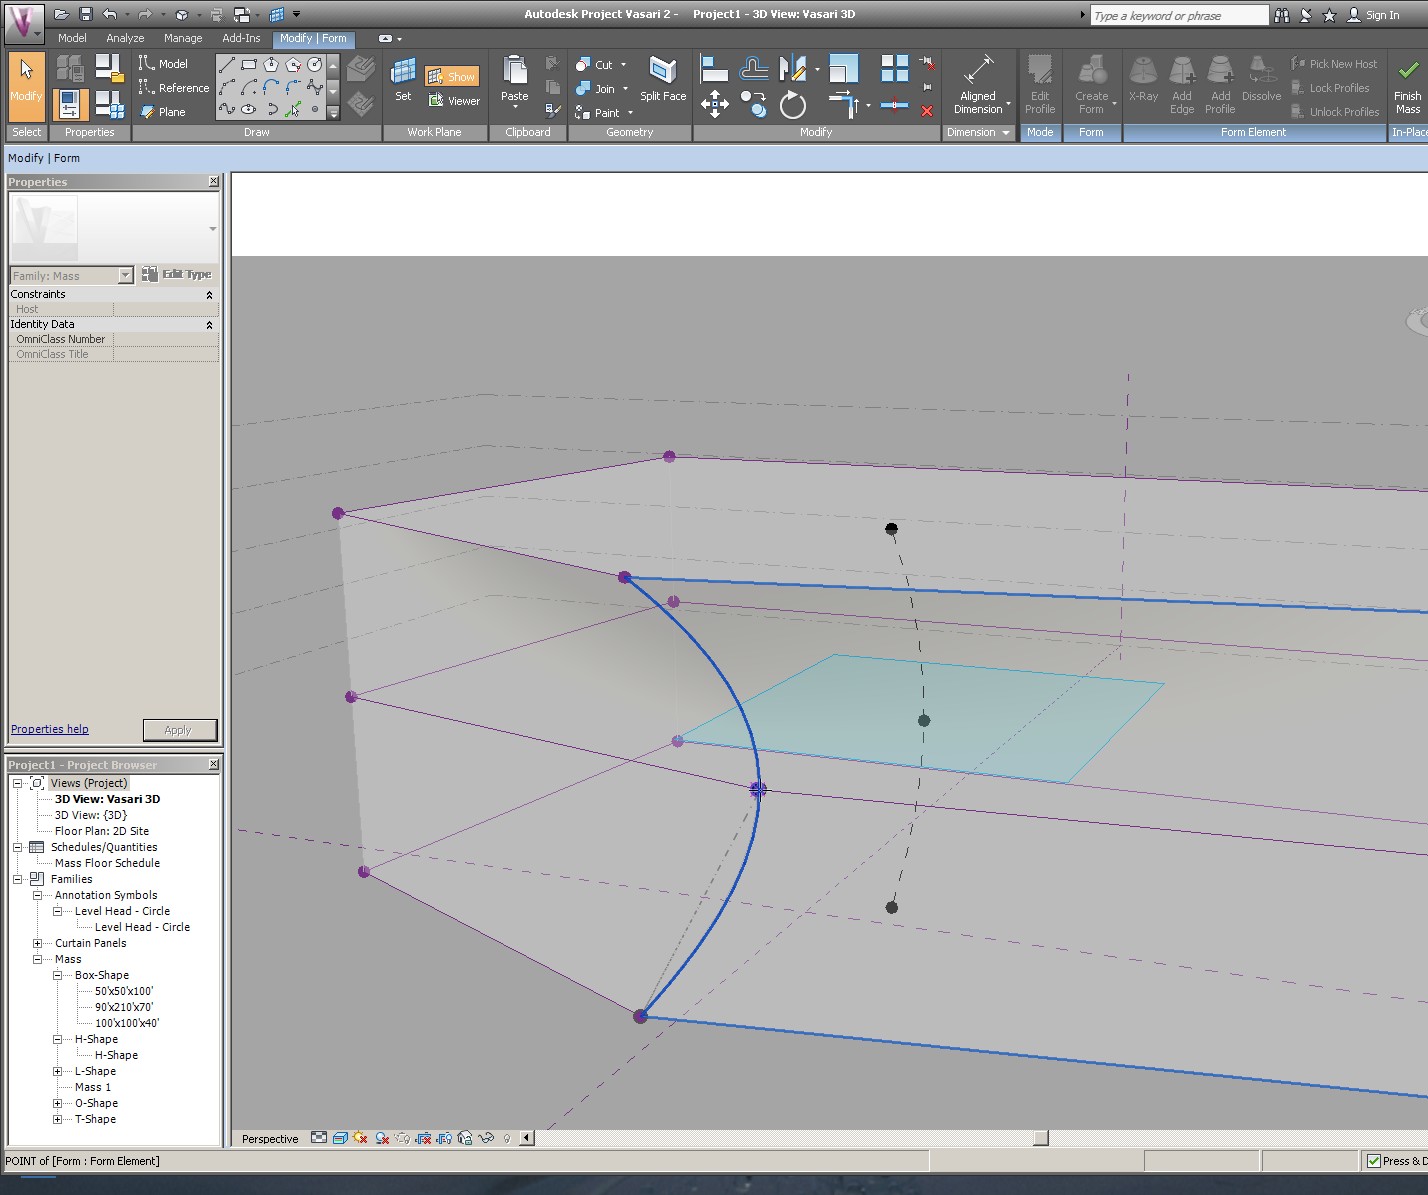Toggle the Show work plane button
This screenshot has width=1428, height=1195.
452,77
